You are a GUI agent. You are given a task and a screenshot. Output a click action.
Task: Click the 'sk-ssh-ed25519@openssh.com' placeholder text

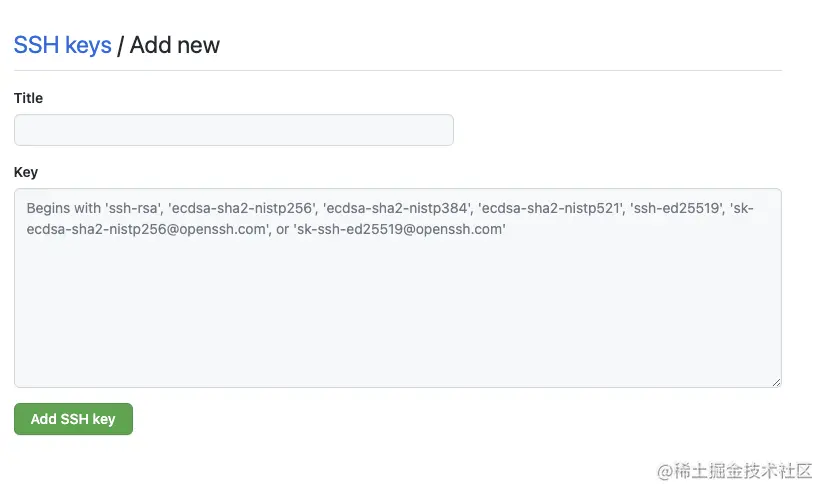[x=400, y=230]
